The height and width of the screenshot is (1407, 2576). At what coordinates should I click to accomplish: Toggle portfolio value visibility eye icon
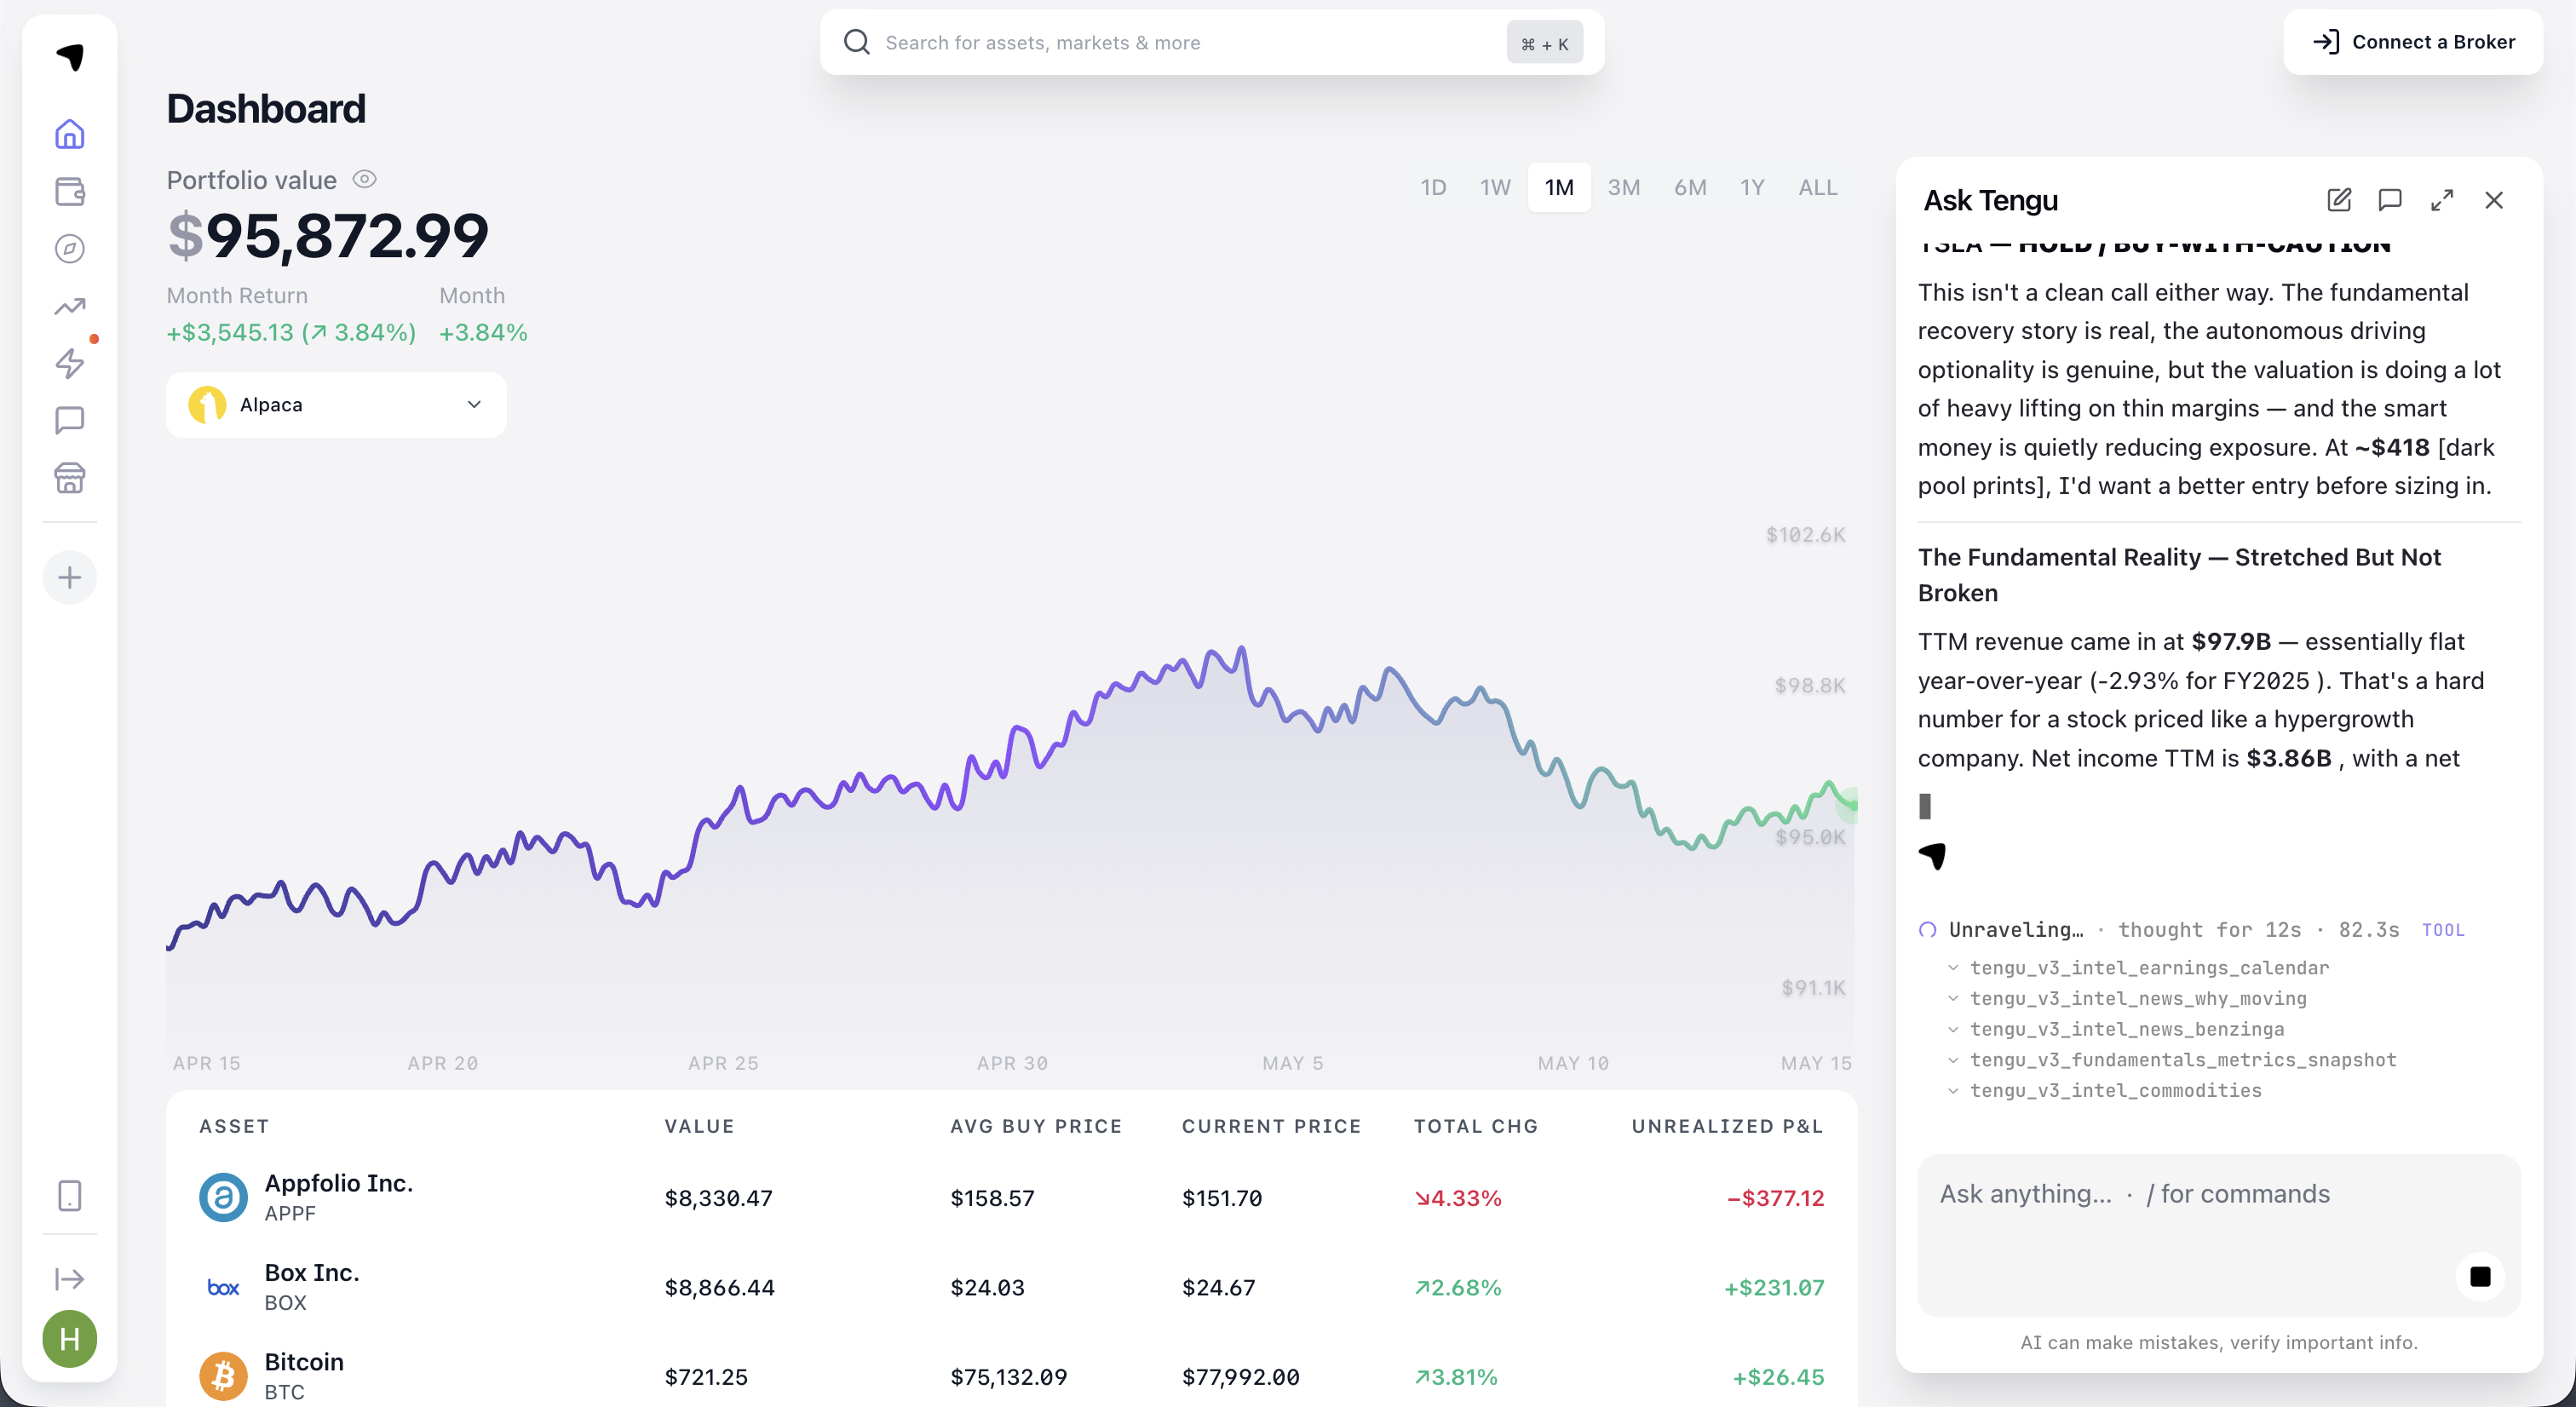pyautogui.click(x=365, y=180)
